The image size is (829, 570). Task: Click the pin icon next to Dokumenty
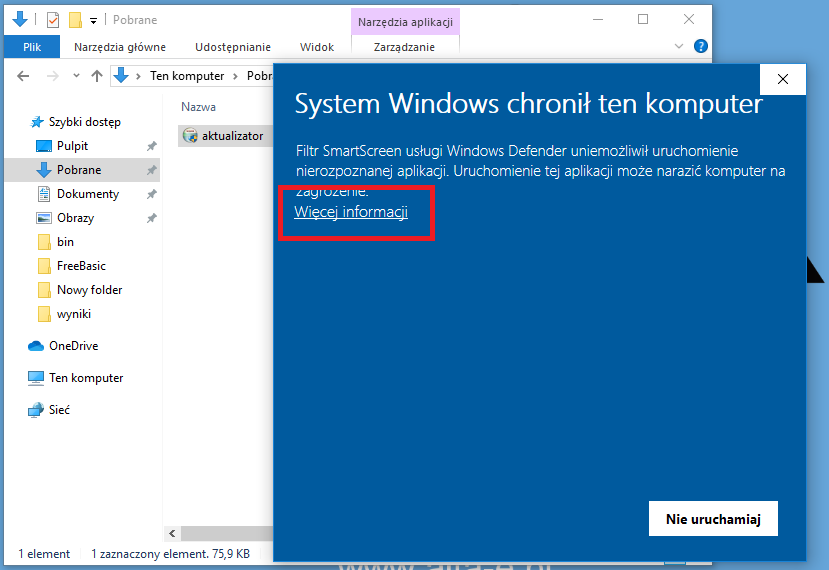pyautogui.click(x=151, y=194)
